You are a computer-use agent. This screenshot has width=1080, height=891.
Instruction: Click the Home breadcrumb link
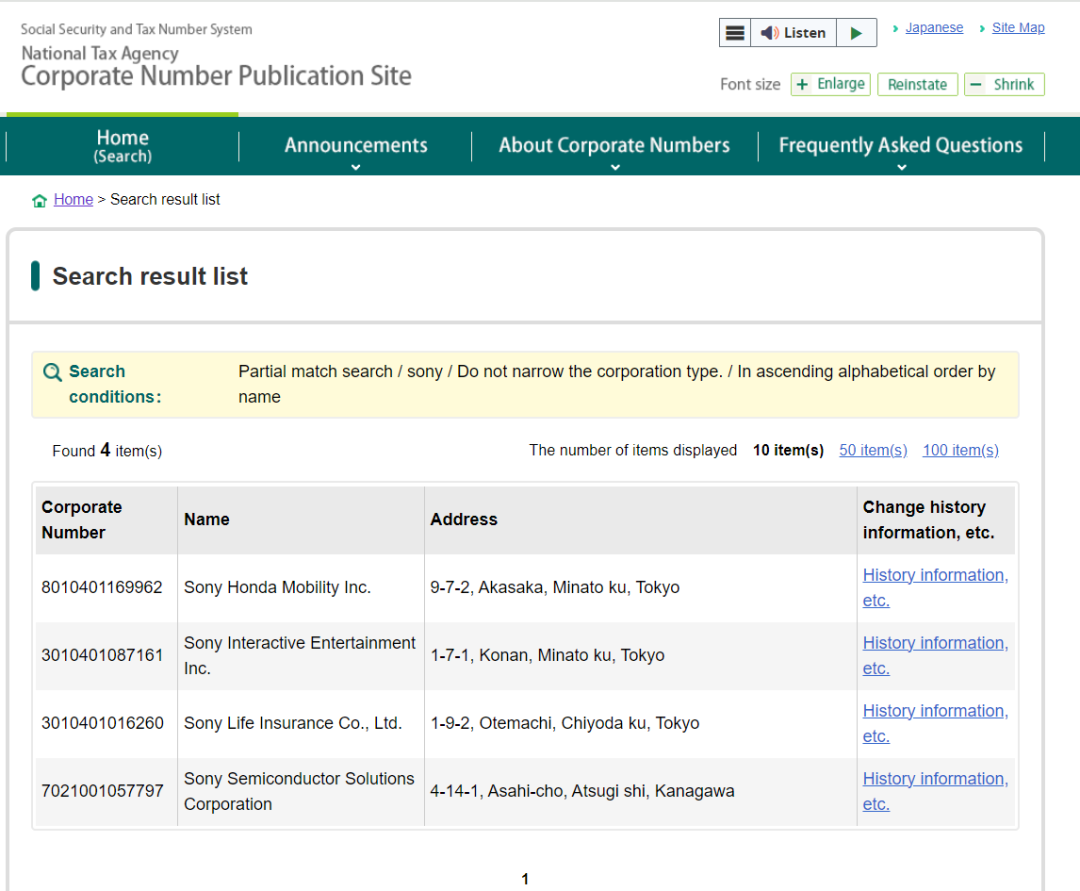coord(73,200)
